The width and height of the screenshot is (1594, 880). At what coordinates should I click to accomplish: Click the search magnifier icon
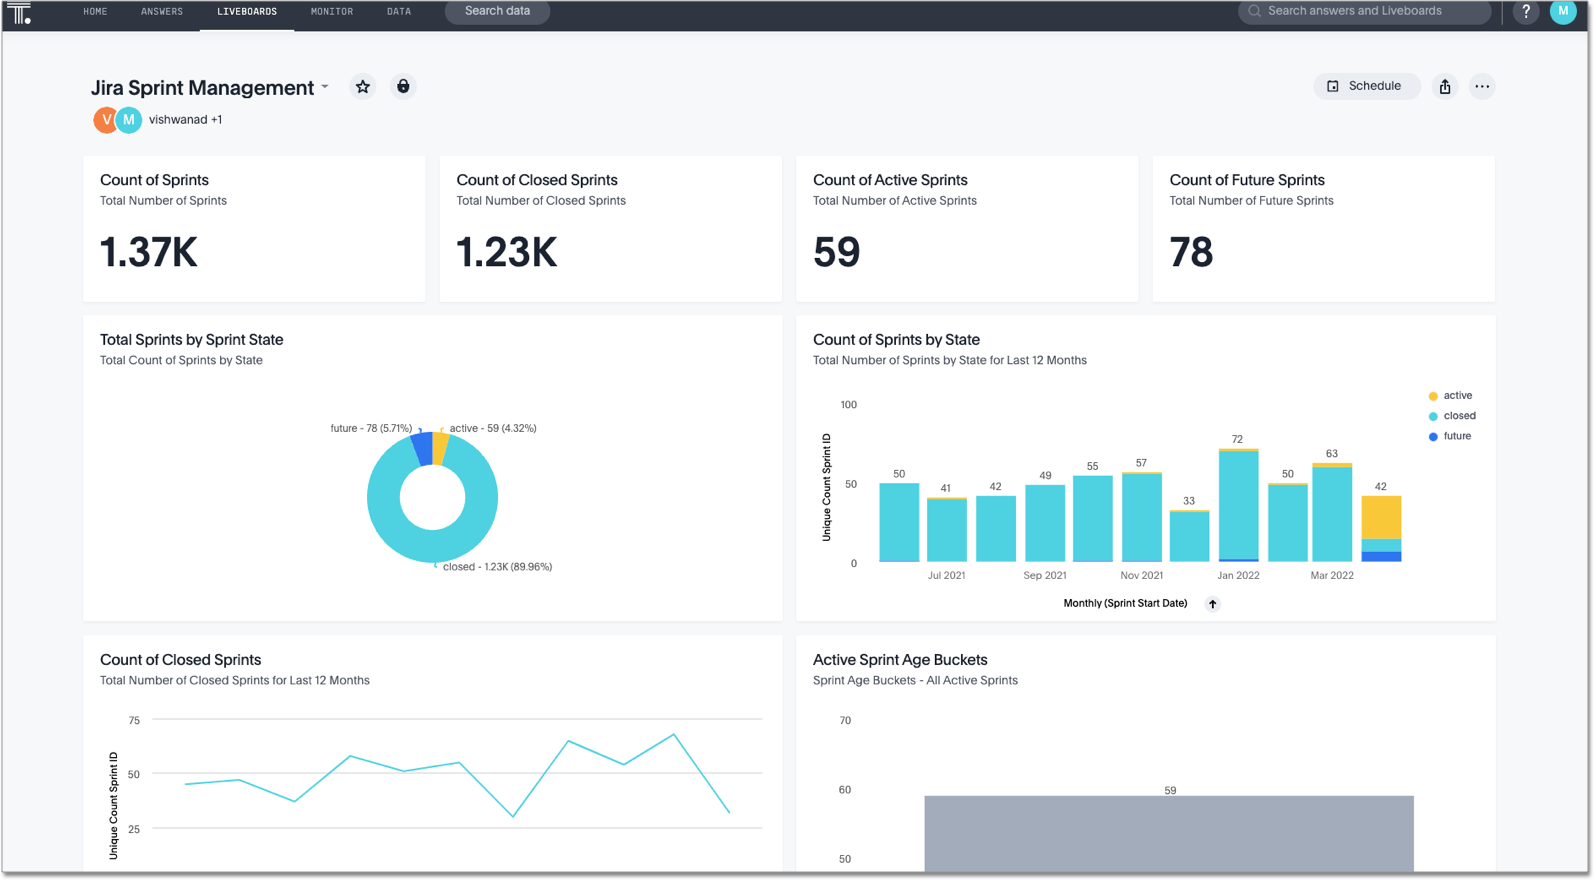[x=1255, y=11]
